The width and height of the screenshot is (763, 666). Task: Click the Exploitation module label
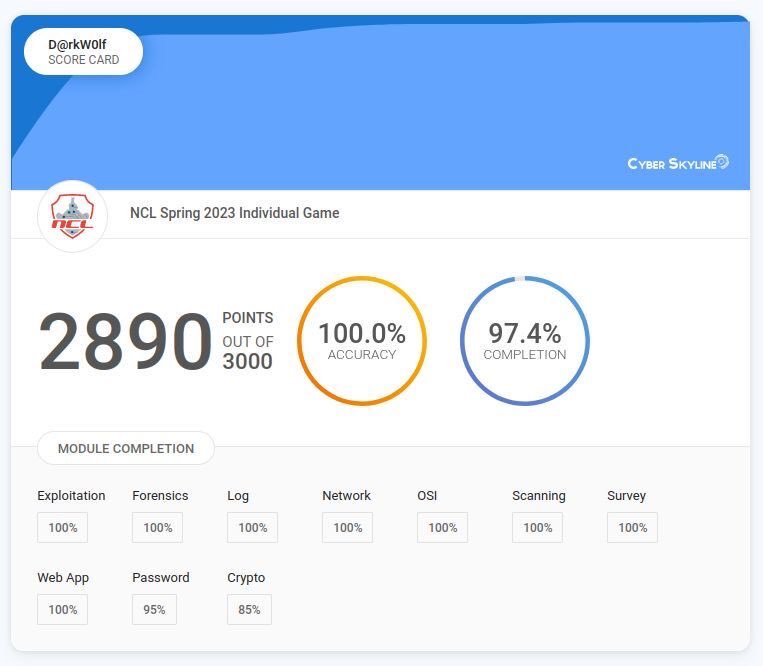[72, 496]
